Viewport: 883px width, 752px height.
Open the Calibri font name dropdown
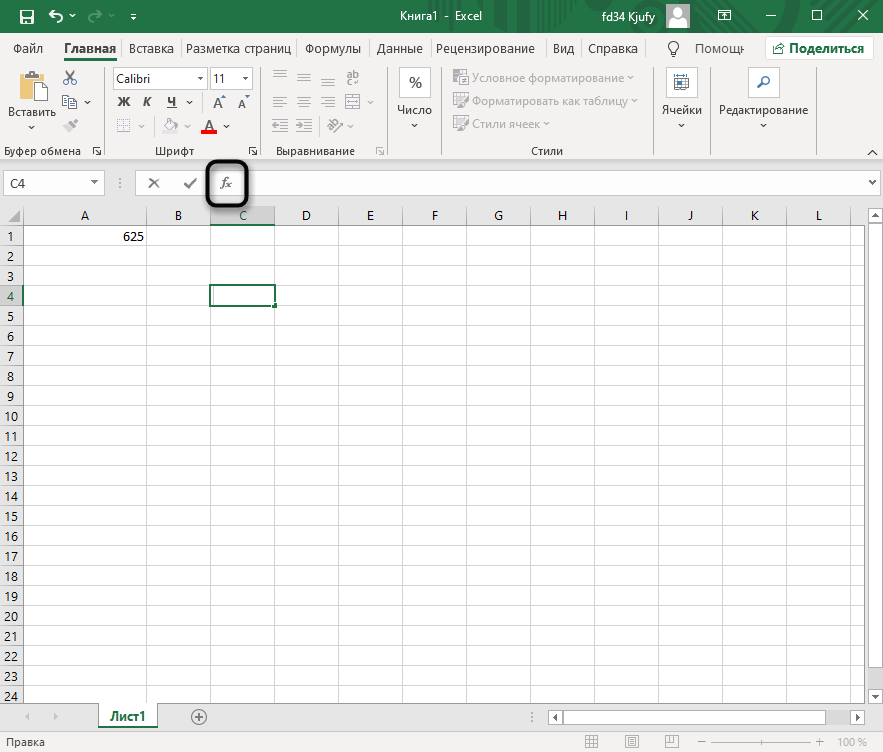pos(200,78)
